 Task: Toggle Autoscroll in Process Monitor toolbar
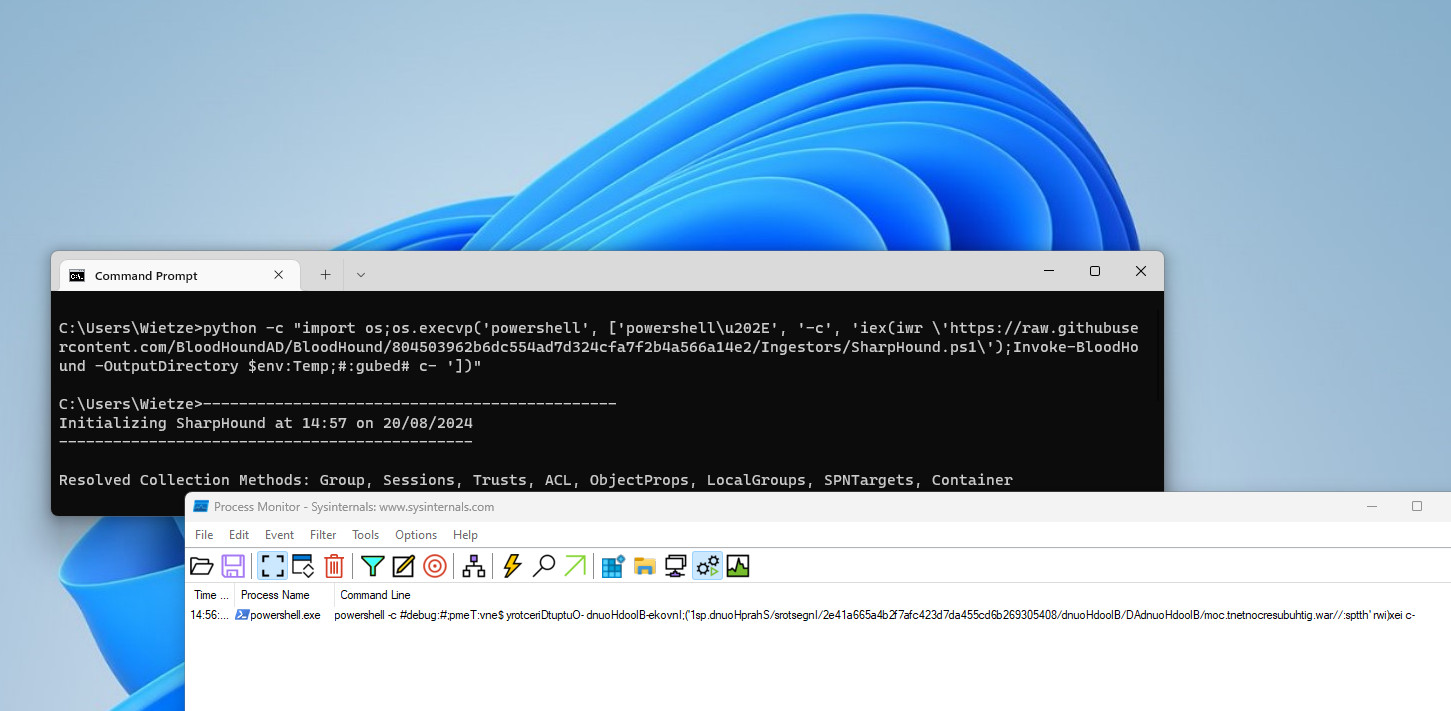[303, 566]
